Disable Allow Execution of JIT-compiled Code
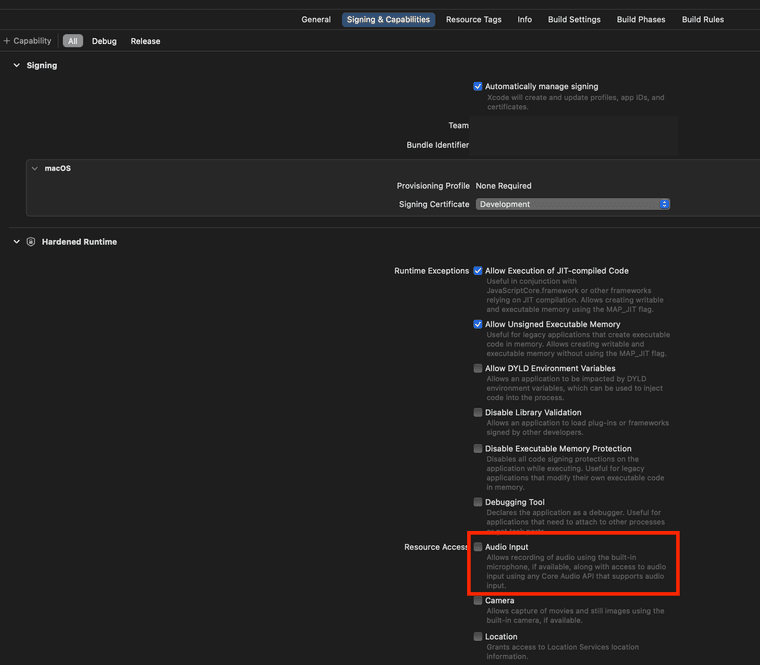 [x=478, y=271]
